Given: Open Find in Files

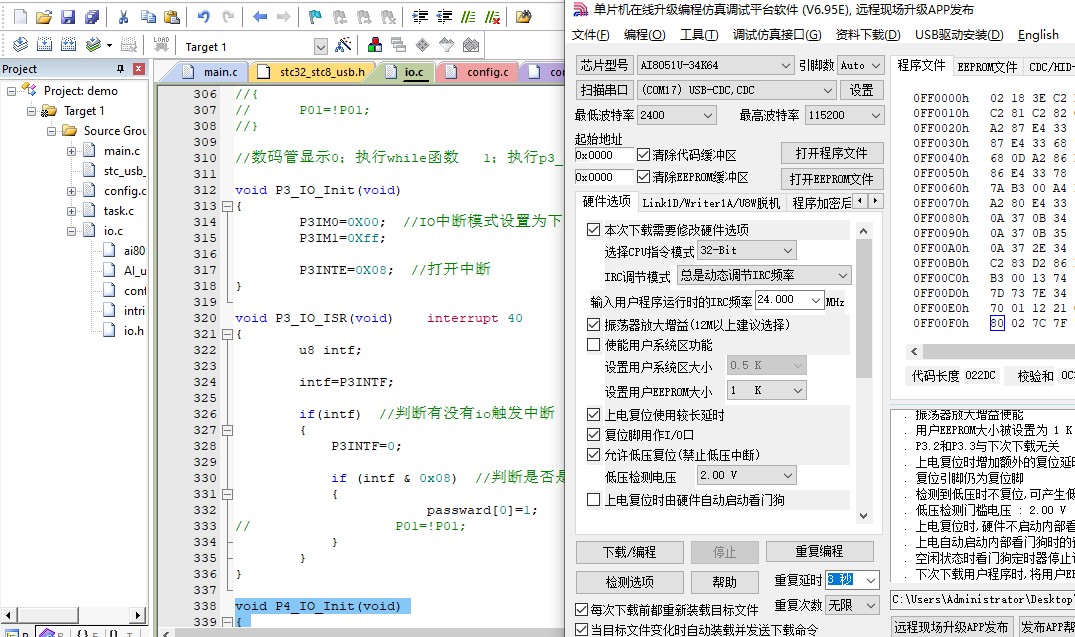Looking at the screenshot, I should (524, 16).
